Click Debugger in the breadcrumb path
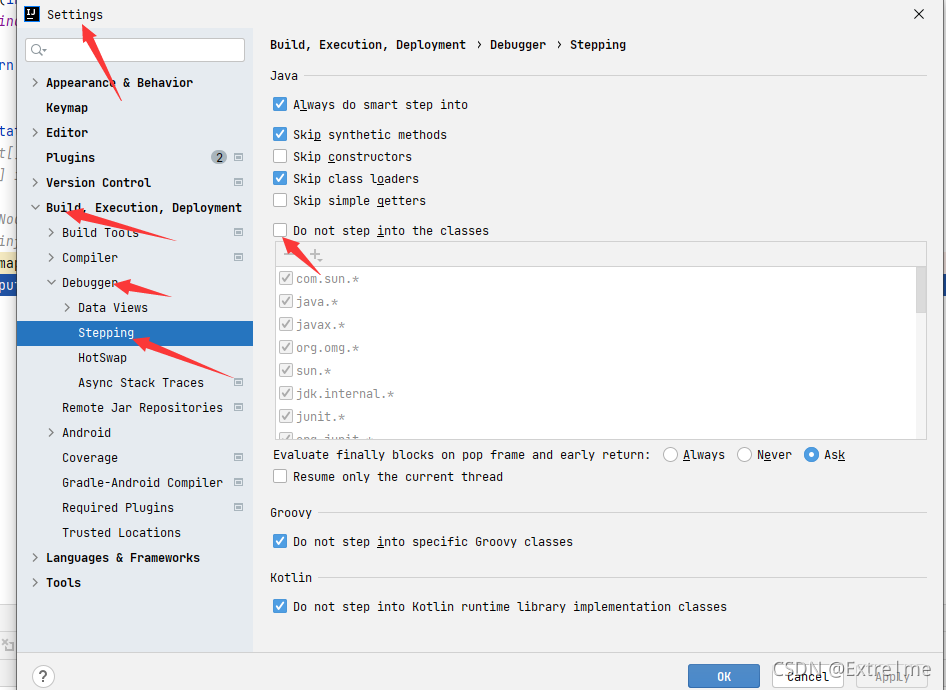Viewport: 946px width, 690px height. (518, 45)
